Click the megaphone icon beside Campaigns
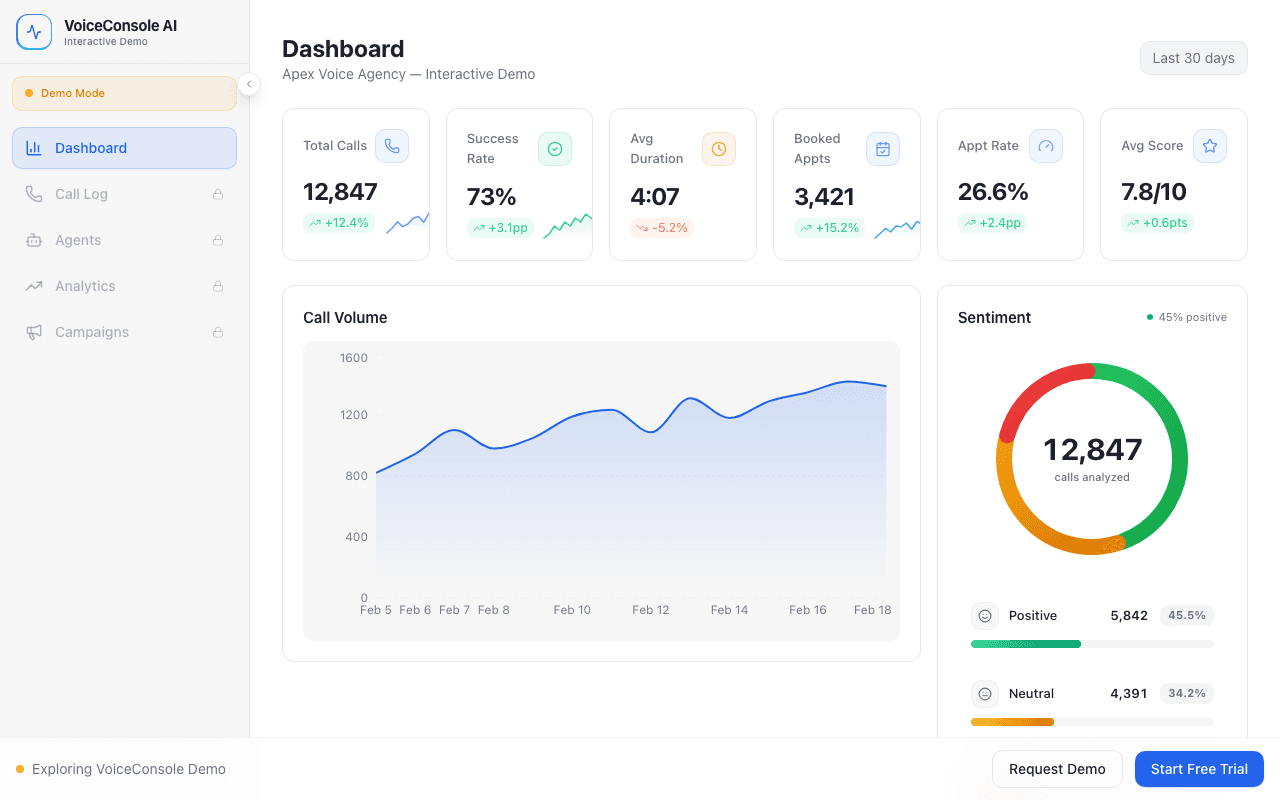This screenshot has width=1280, height=800. coord(34,332)
